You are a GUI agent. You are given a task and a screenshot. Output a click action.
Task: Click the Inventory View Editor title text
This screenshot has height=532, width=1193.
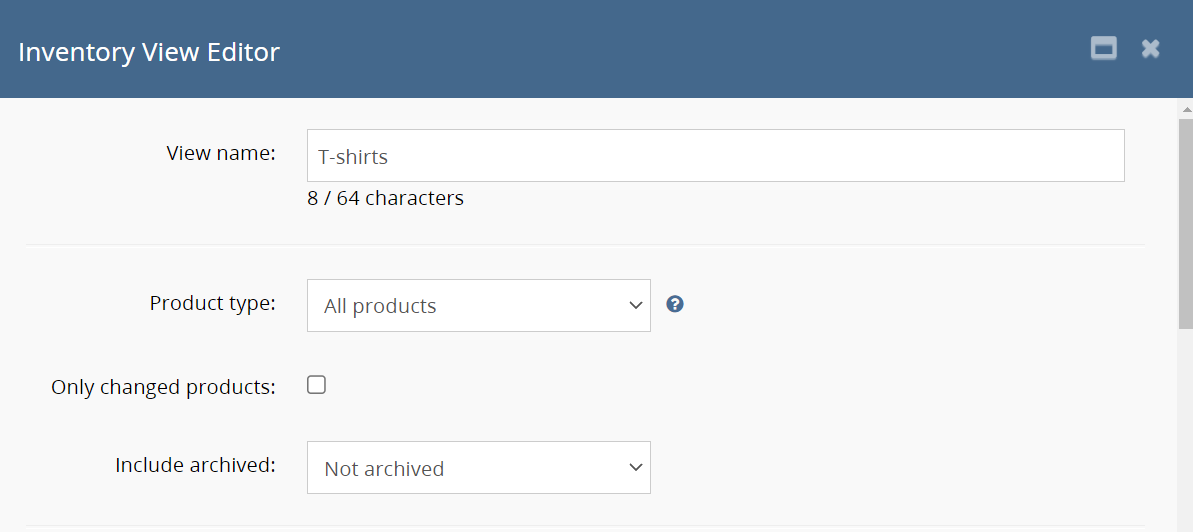(x=149, y=52)
